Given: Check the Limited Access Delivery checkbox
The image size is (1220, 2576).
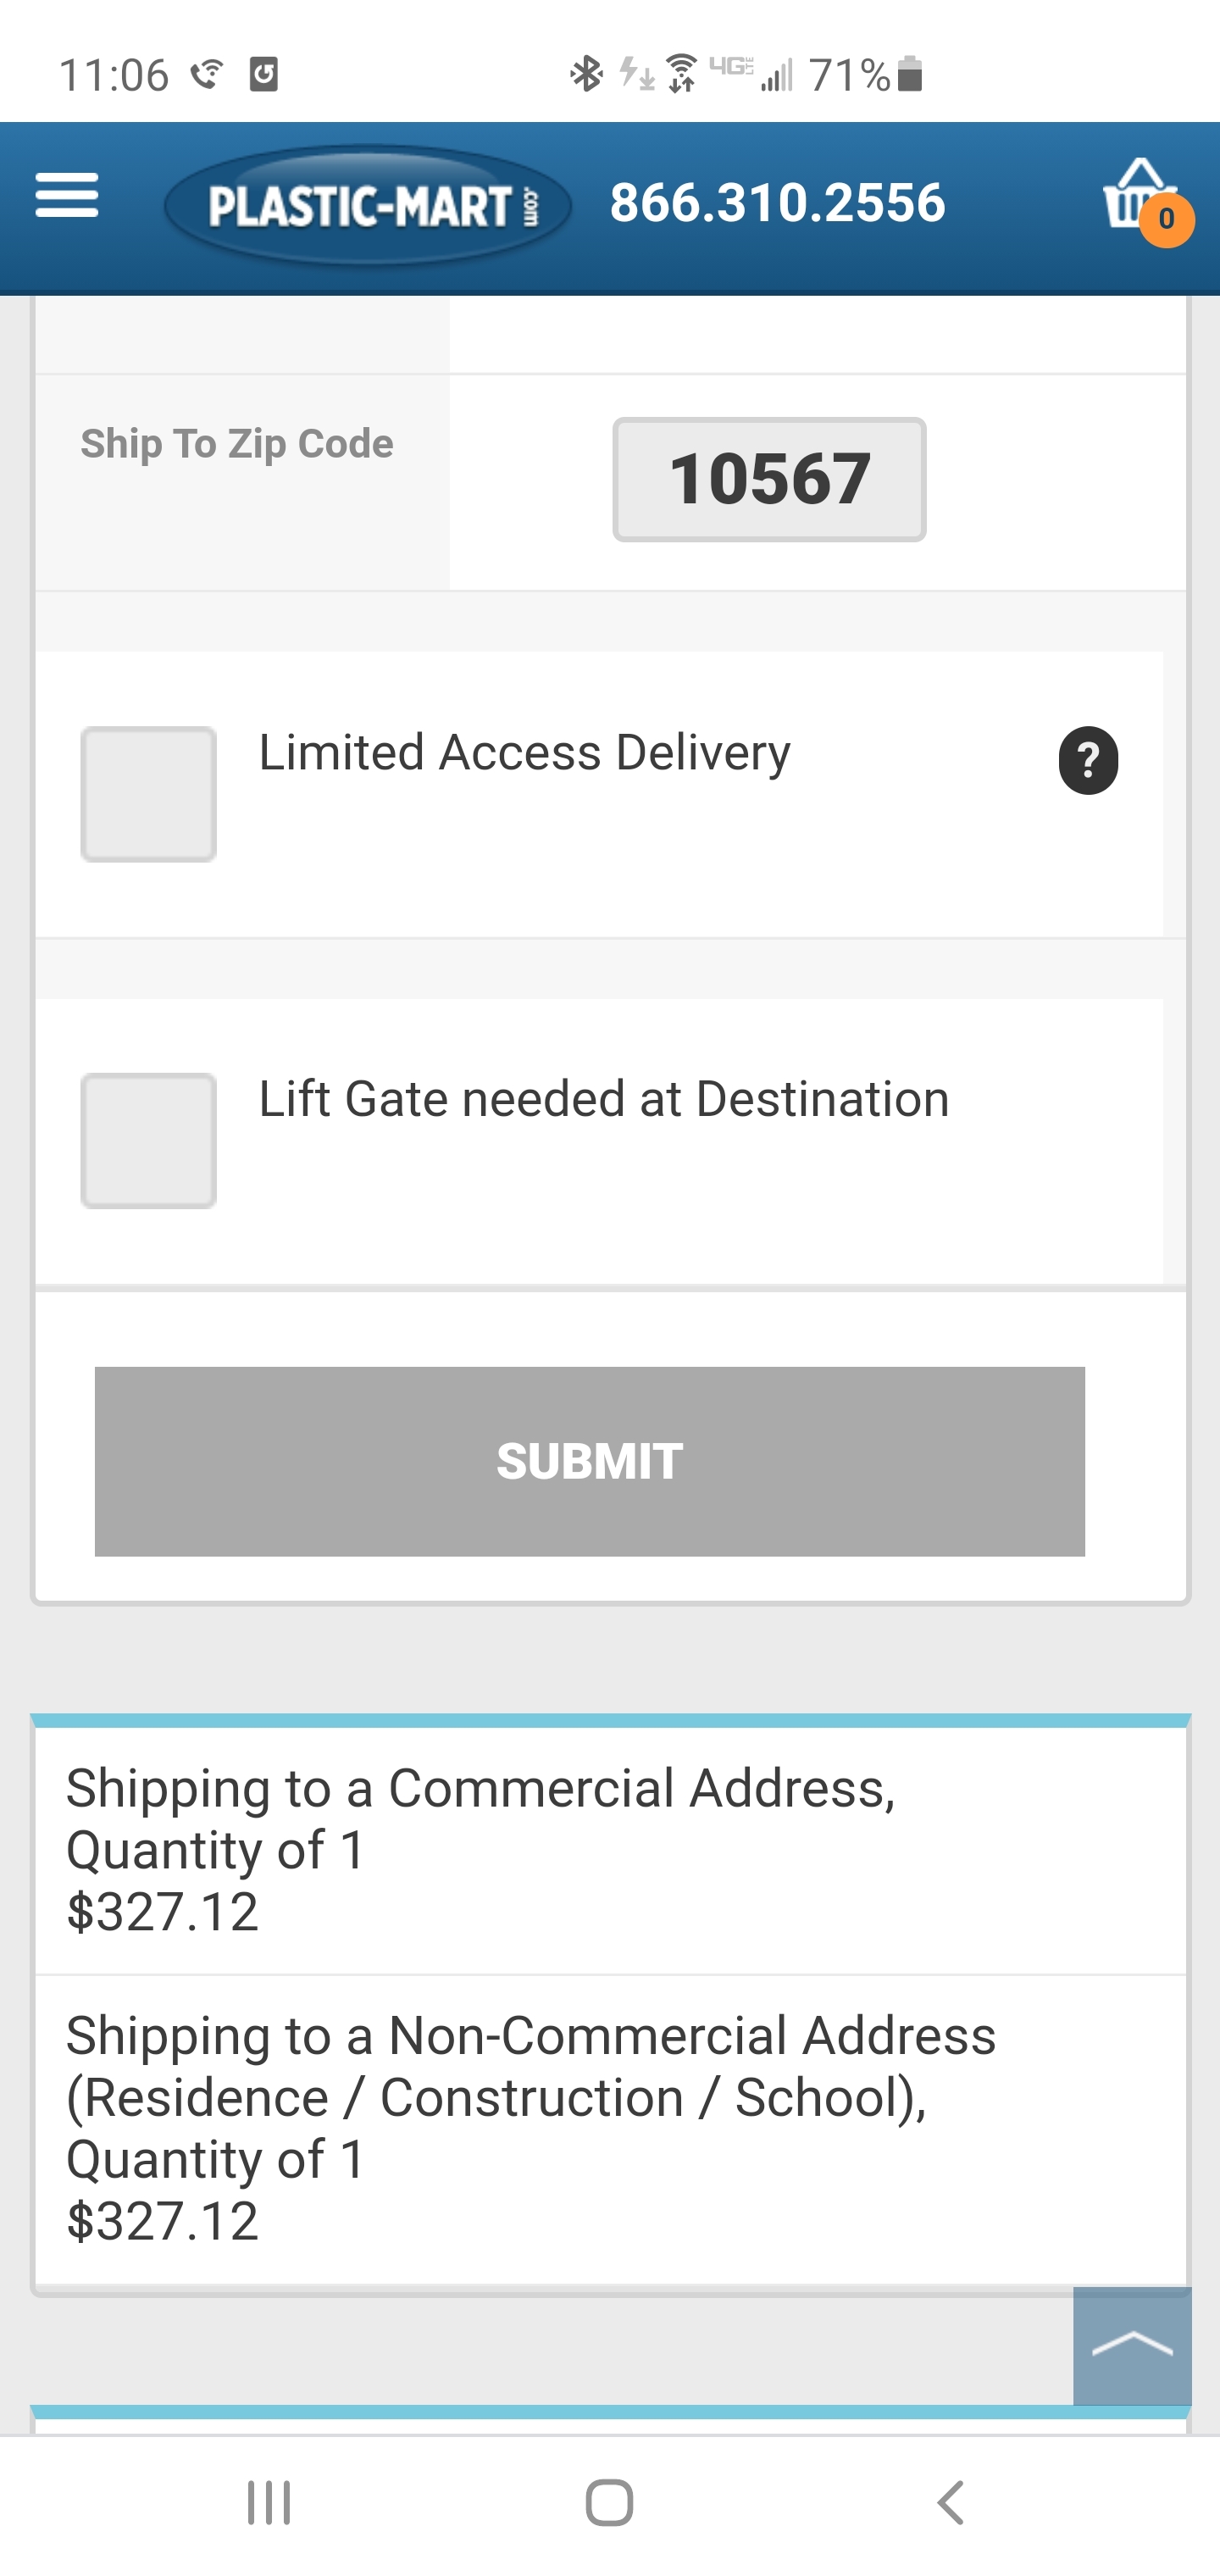Looking at the screenshot, I should (x=149, y=794).
